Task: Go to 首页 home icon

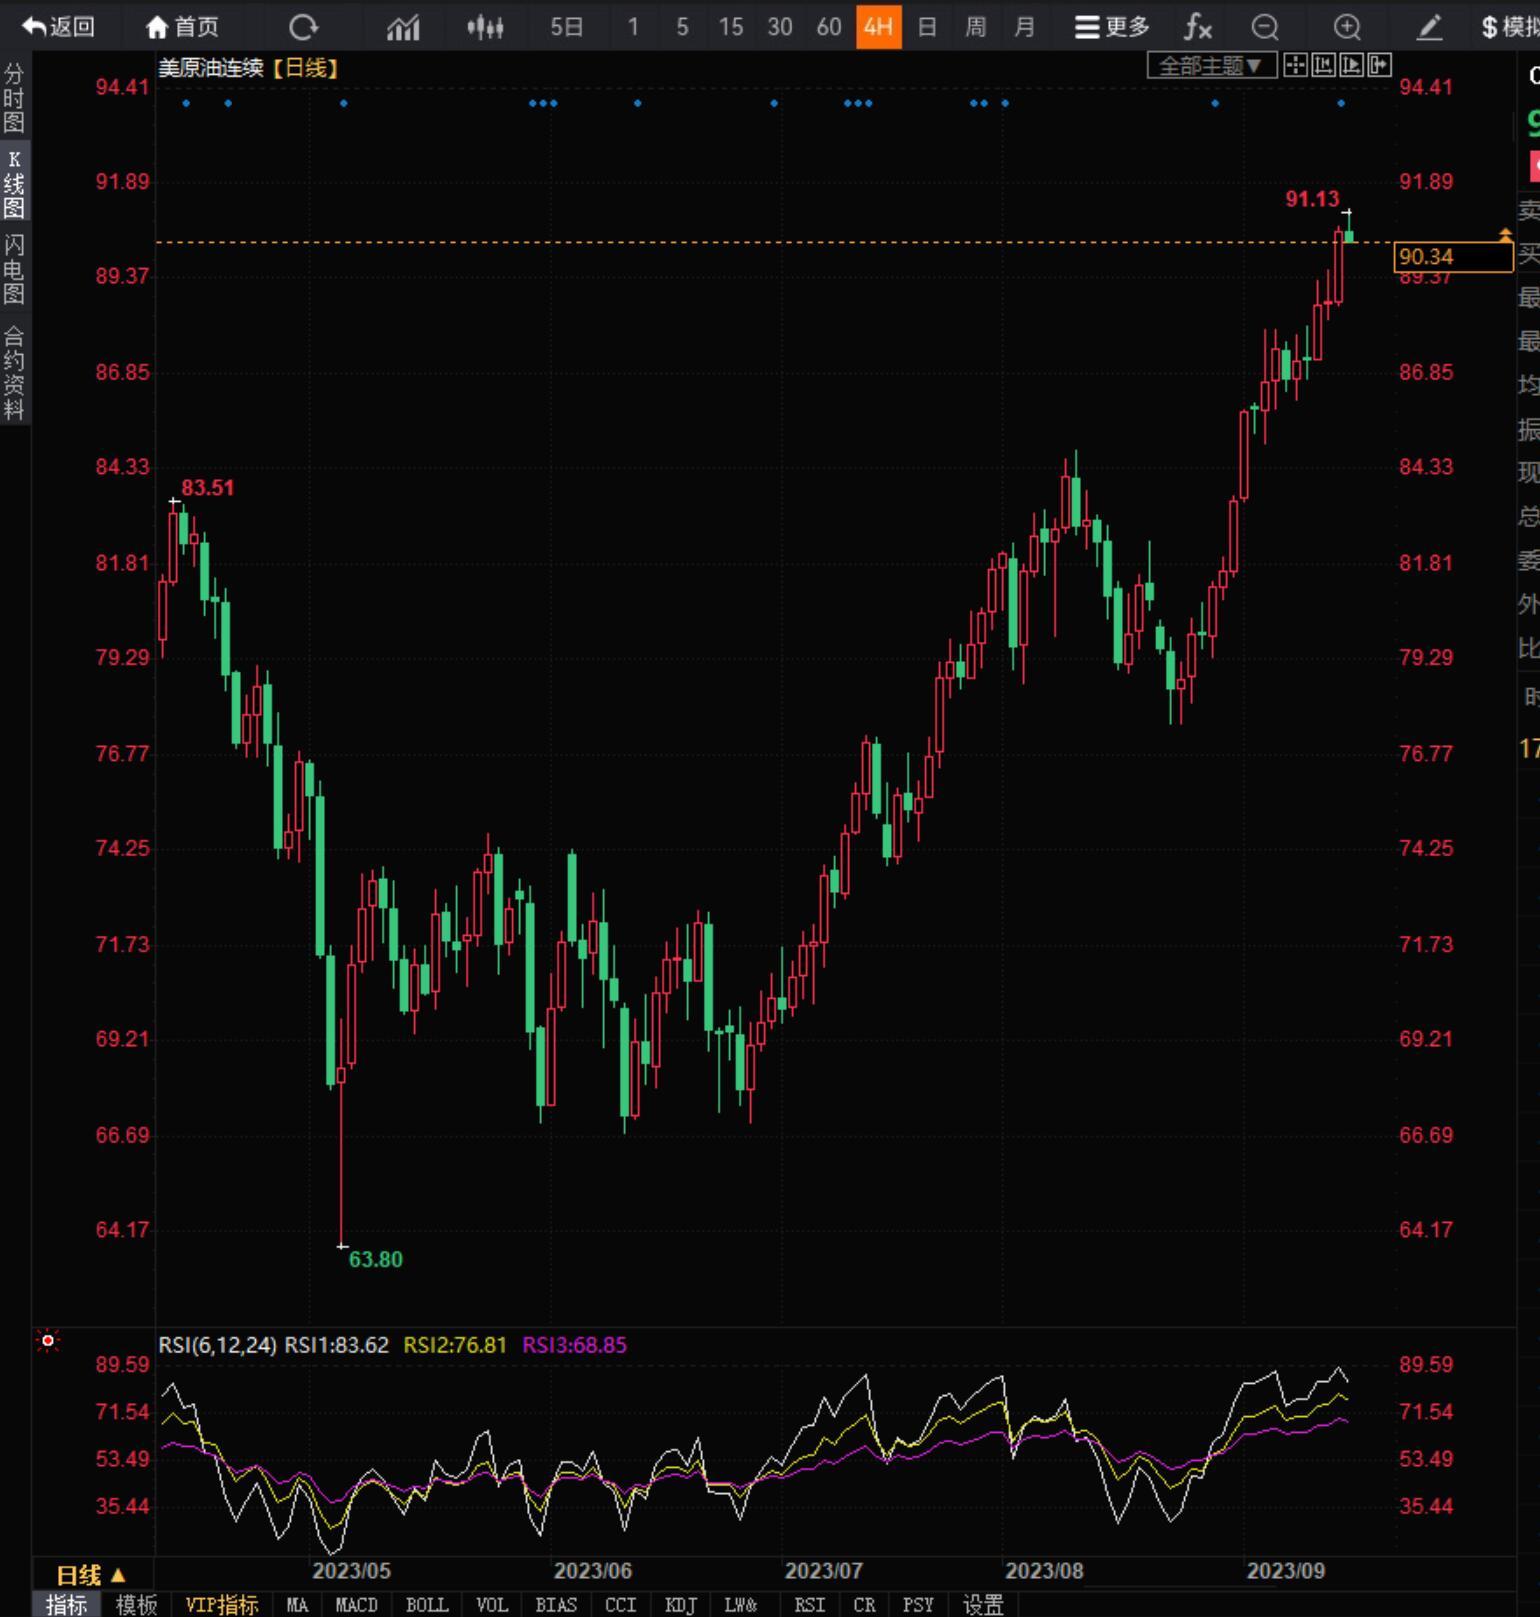Action: [182, 27]
